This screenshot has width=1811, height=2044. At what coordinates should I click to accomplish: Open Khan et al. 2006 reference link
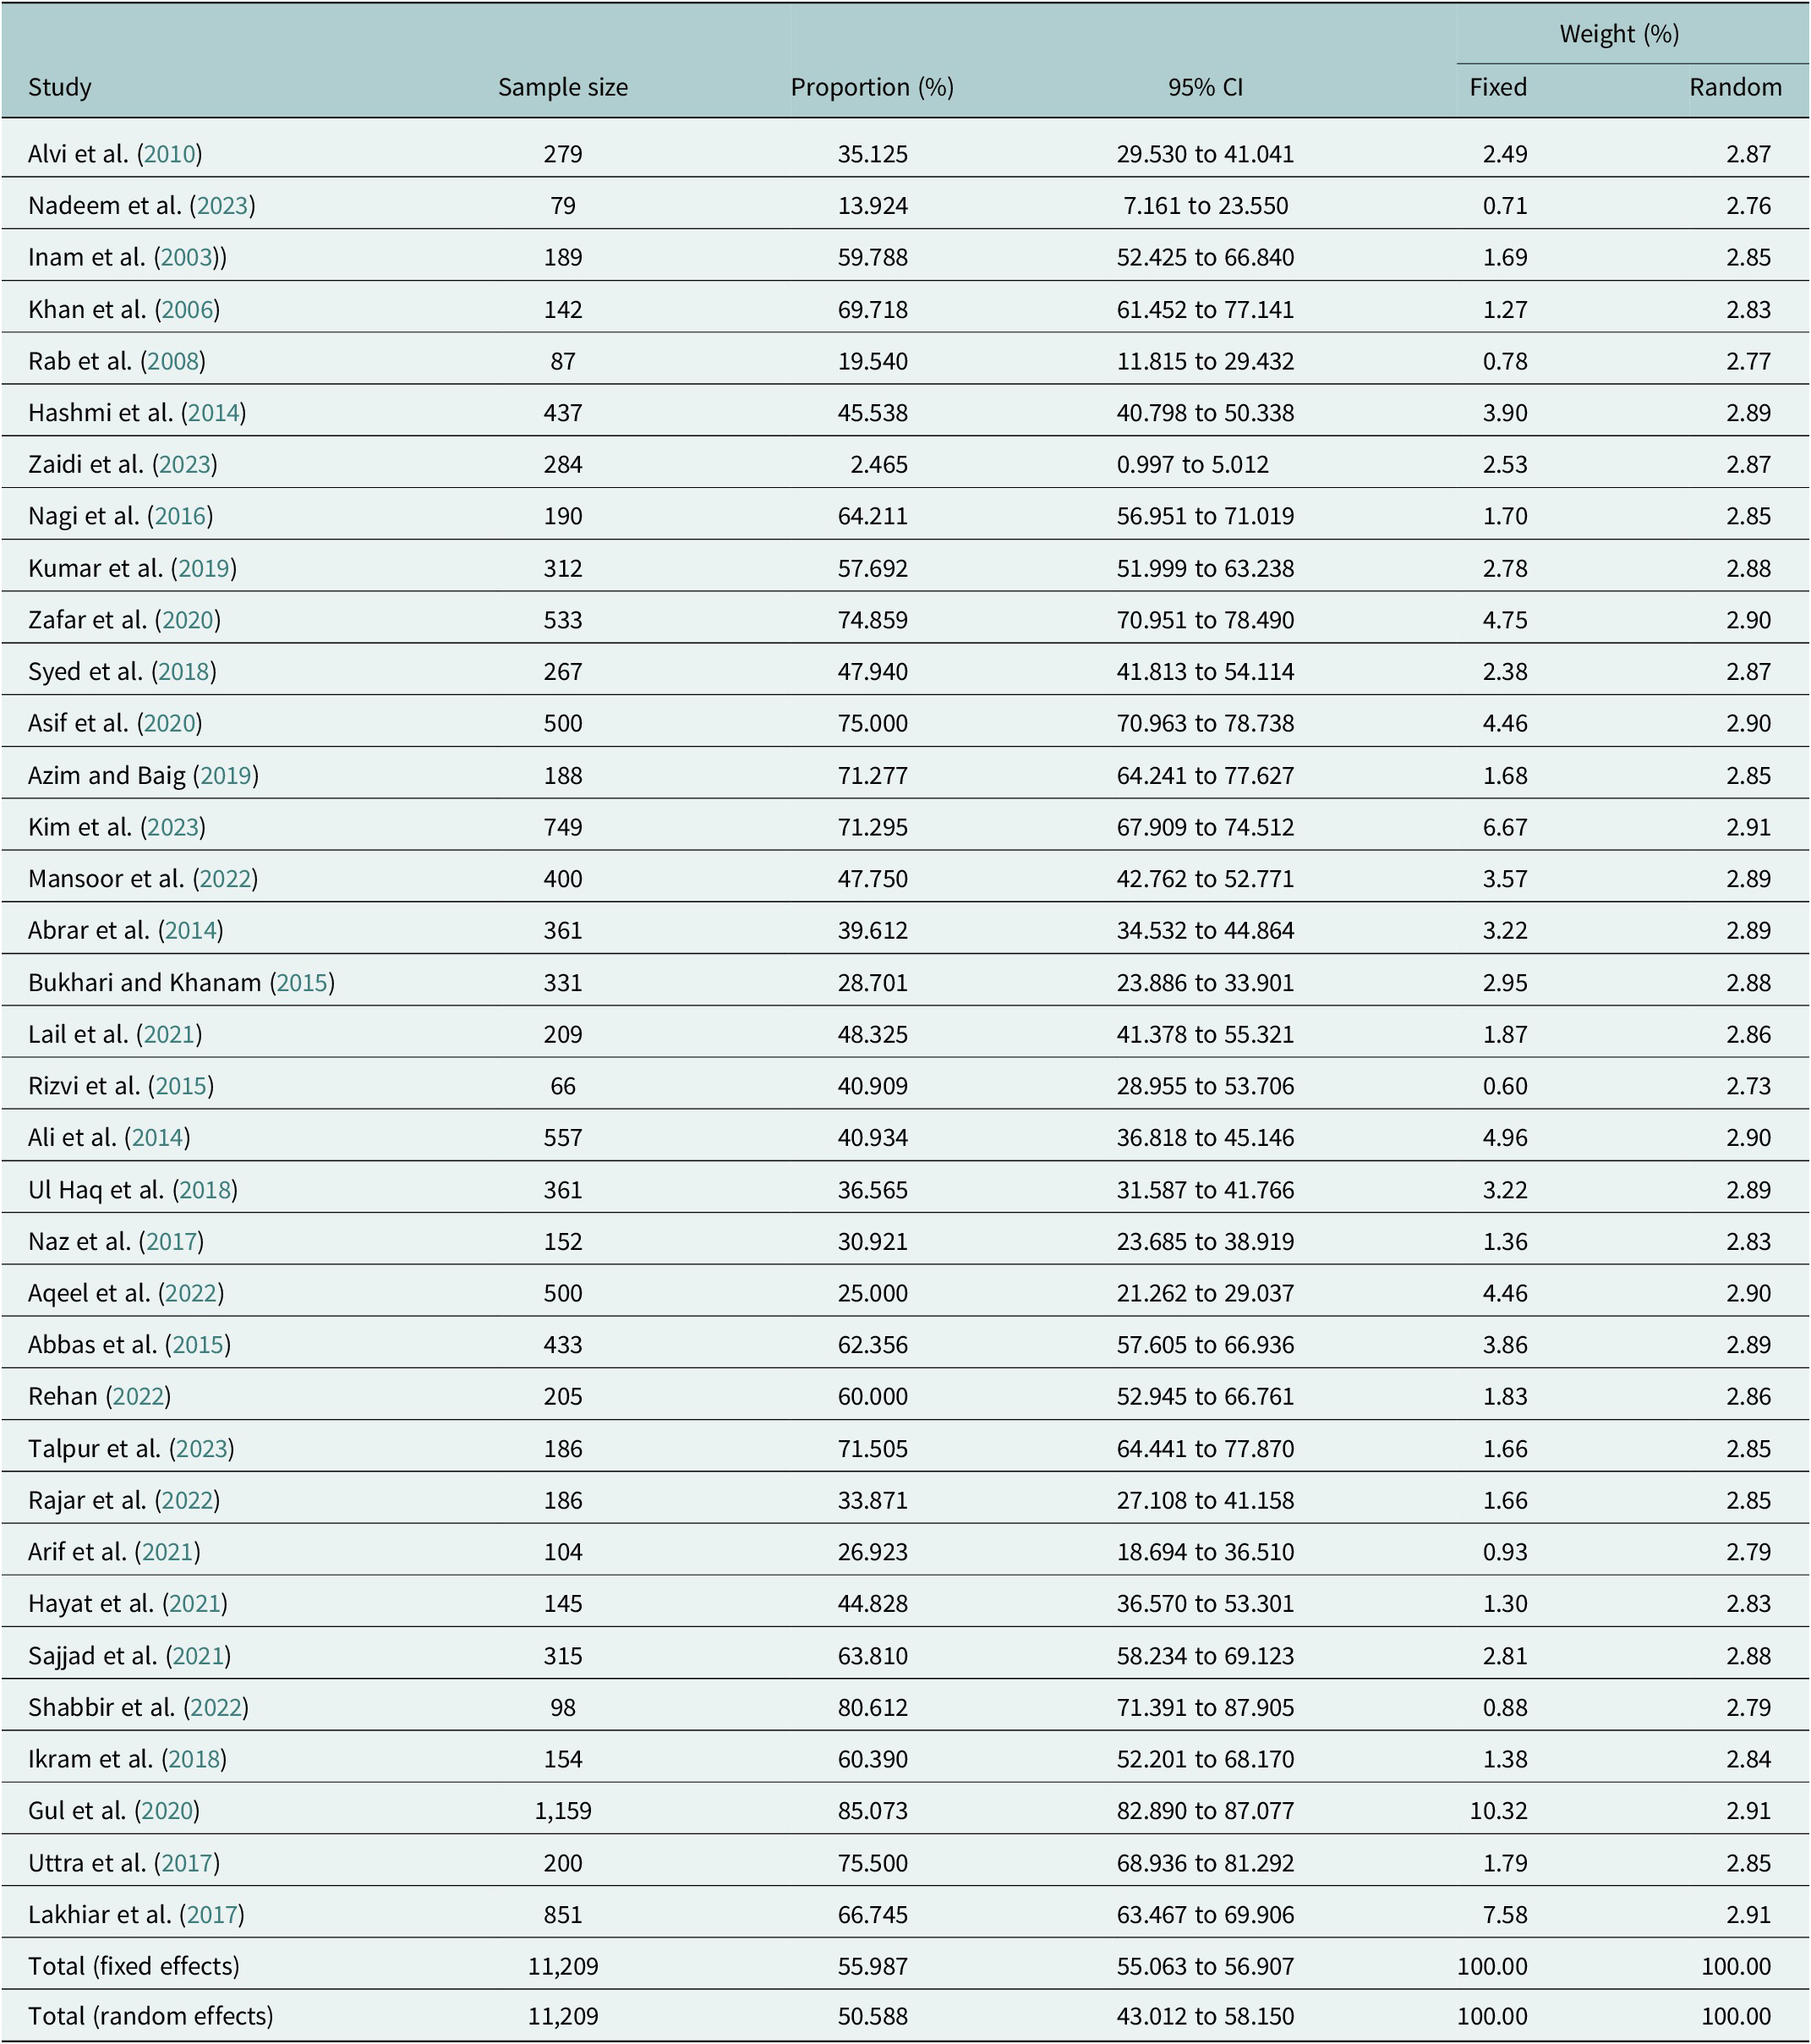[187, 310]
